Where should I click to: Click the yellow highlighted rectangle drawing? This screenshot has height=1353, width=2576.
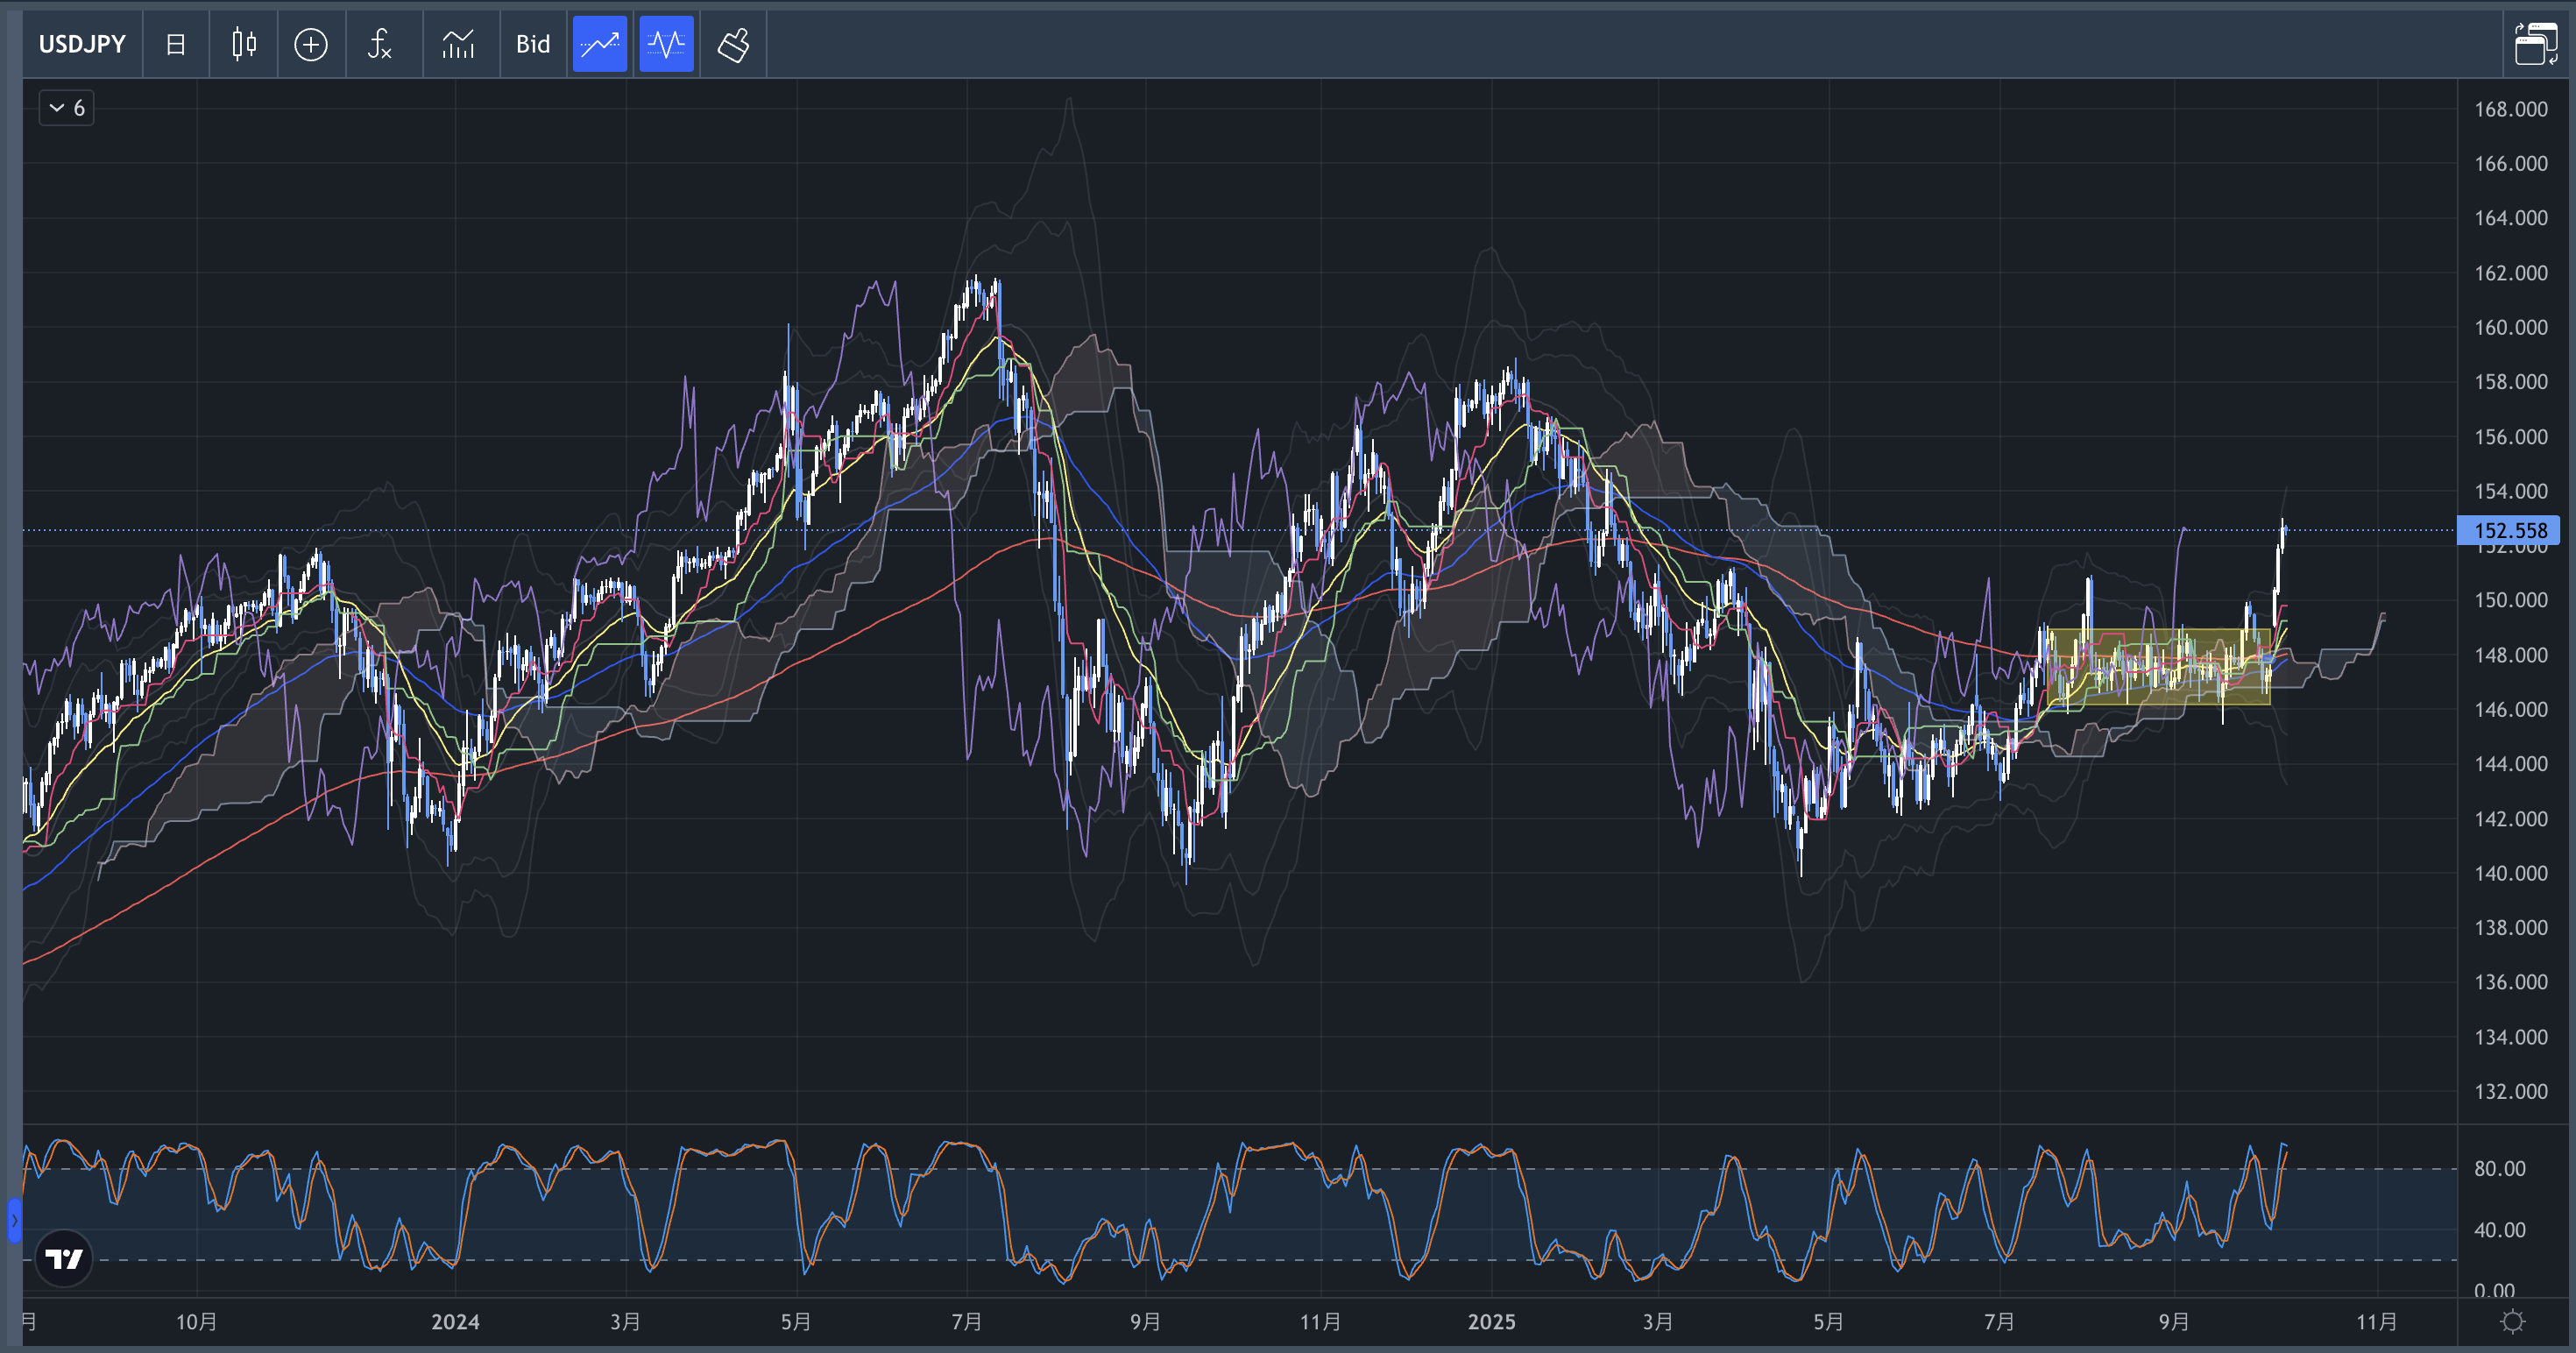pos(2158,666)
